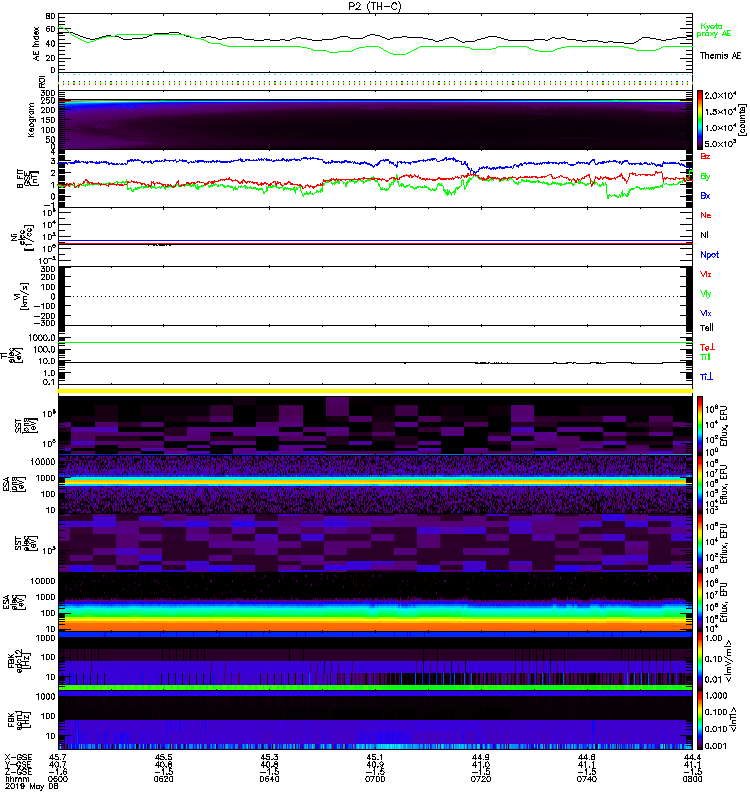
Task: Click the date label 2019 May 08
Action: tap(31, 787)
